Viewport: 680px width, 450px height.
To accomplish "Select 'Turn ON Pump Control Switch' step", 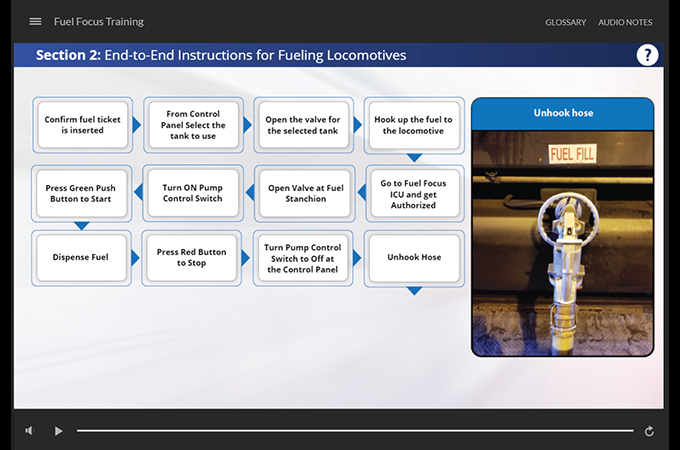I will pos(193,193).
